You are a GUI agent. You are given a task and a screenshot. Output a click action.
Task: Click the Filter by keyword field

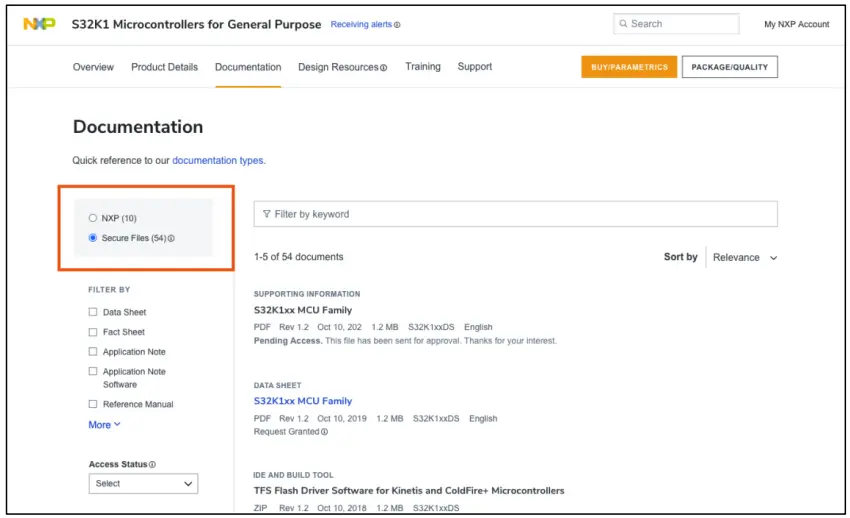pos(515,214)
